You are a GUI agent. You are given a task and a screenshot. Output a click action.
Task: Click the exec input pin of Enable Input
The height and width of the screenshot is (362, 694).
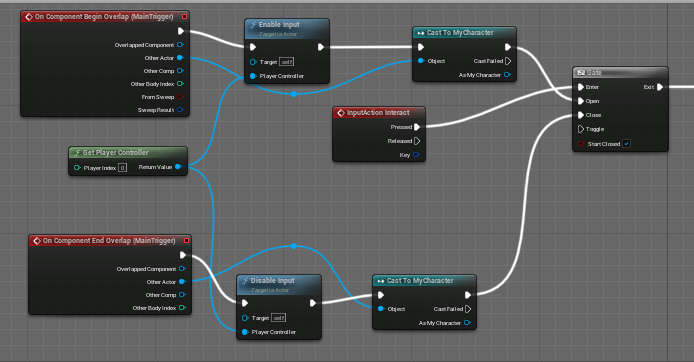tap(253, 47)
